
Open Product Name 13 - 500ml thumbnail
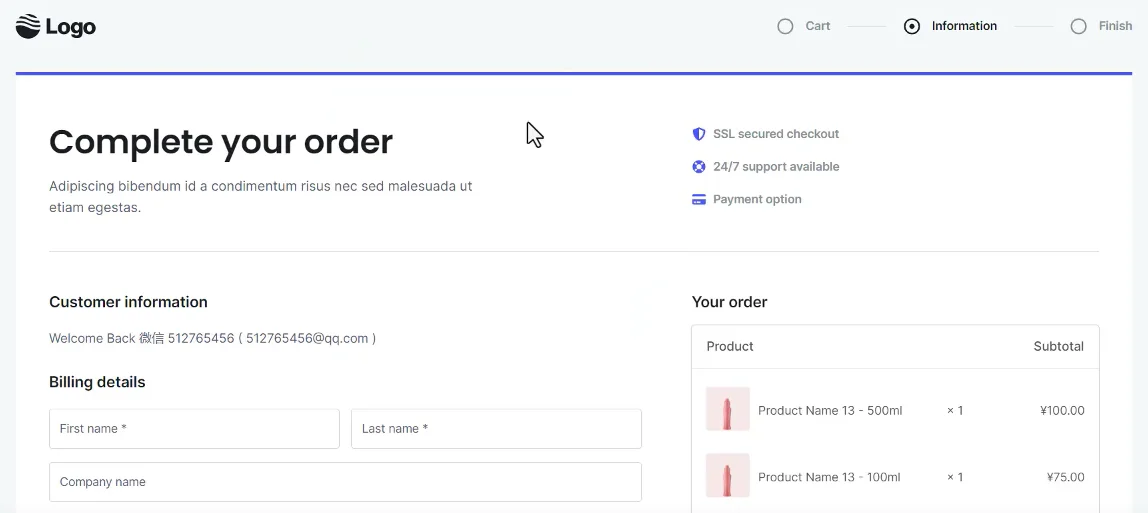(728, 410)
